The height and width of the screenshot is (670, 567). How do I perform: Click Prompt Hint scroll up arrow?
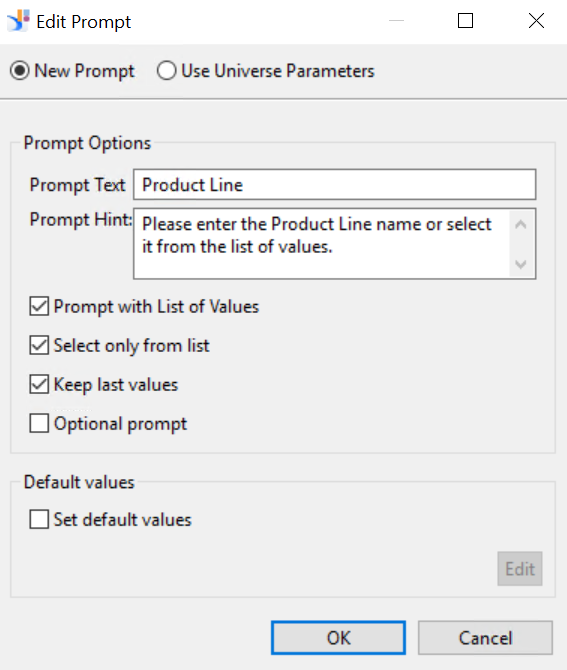click(521, 224)
